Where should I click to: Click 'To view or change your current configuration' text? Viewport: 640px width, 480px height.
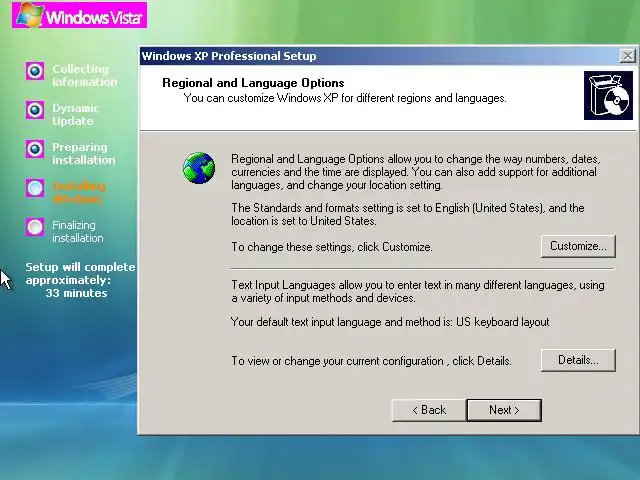coord(371,361)
